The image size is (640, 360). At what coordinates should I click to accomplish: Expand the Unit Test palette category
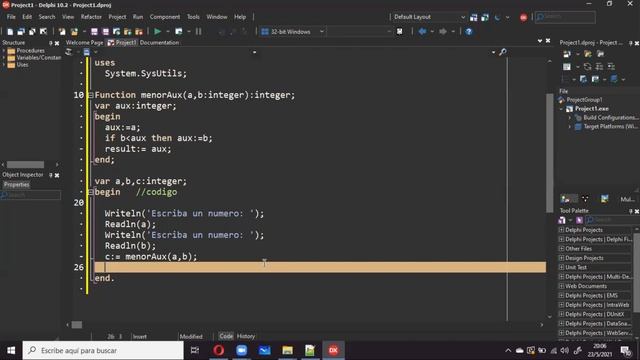point(561,267)
